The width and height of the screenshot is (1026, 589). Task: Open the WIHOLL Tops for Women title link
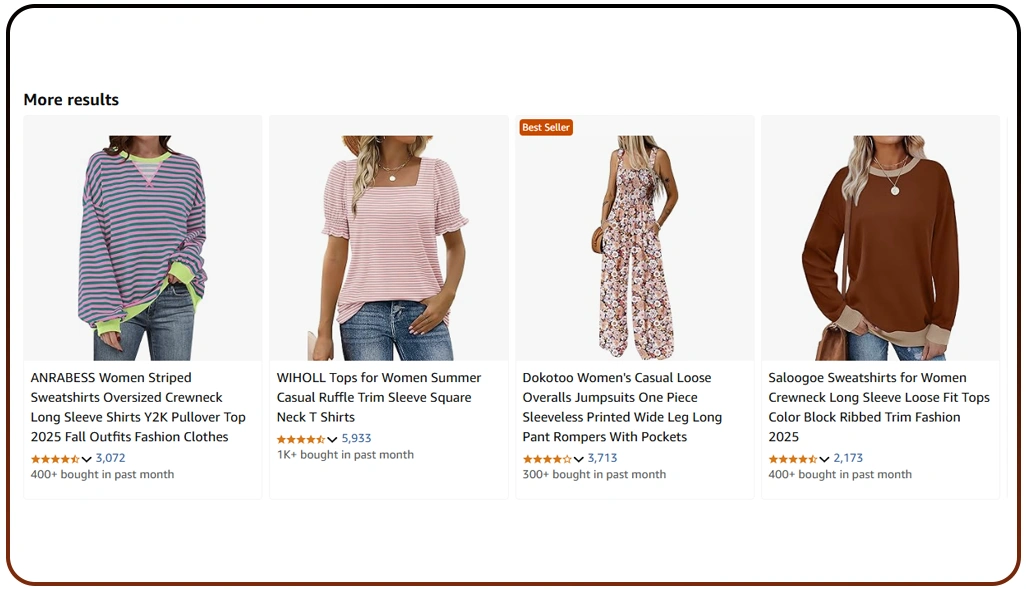(379, 397)
